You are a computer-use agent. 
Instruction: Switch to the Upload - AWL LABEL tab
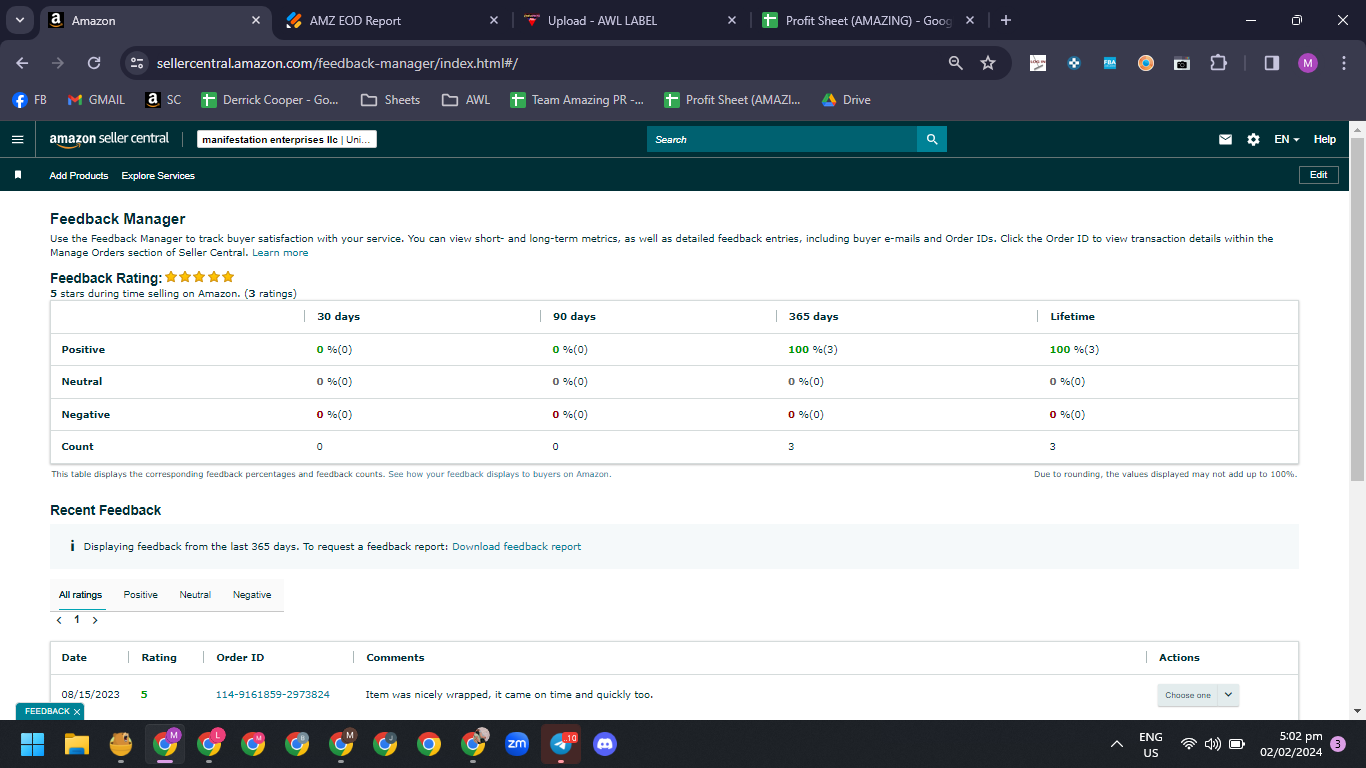(x=629, y=20)
